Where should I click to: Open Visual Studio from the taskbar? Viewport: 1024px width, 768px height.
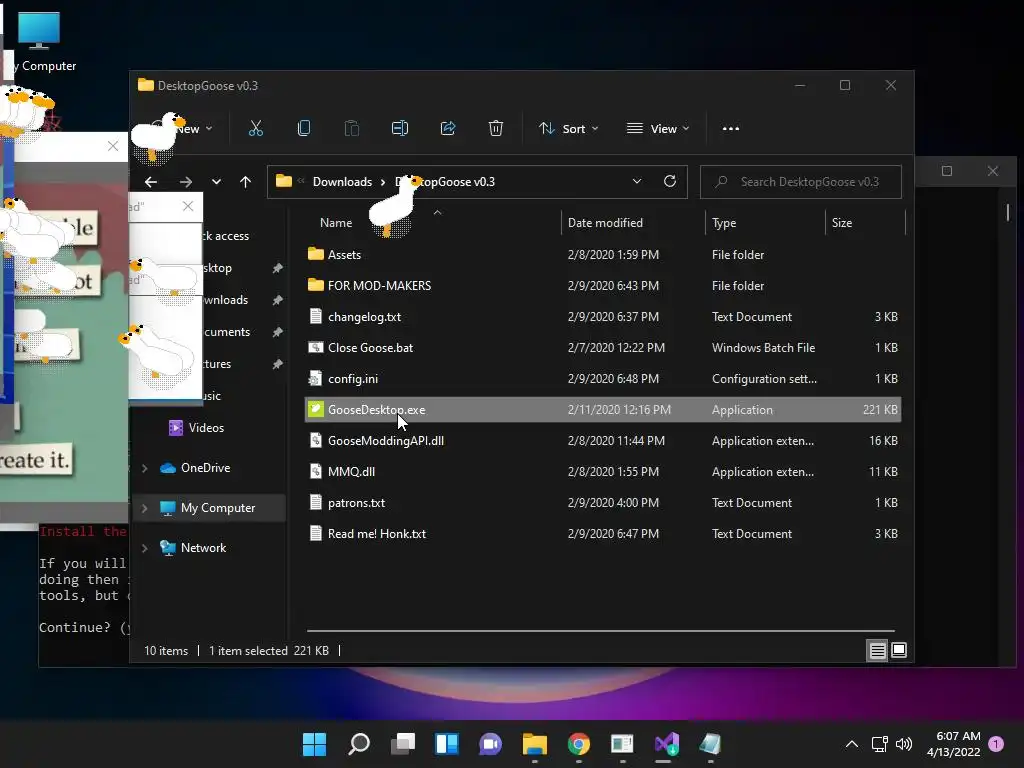click(667, 744)
